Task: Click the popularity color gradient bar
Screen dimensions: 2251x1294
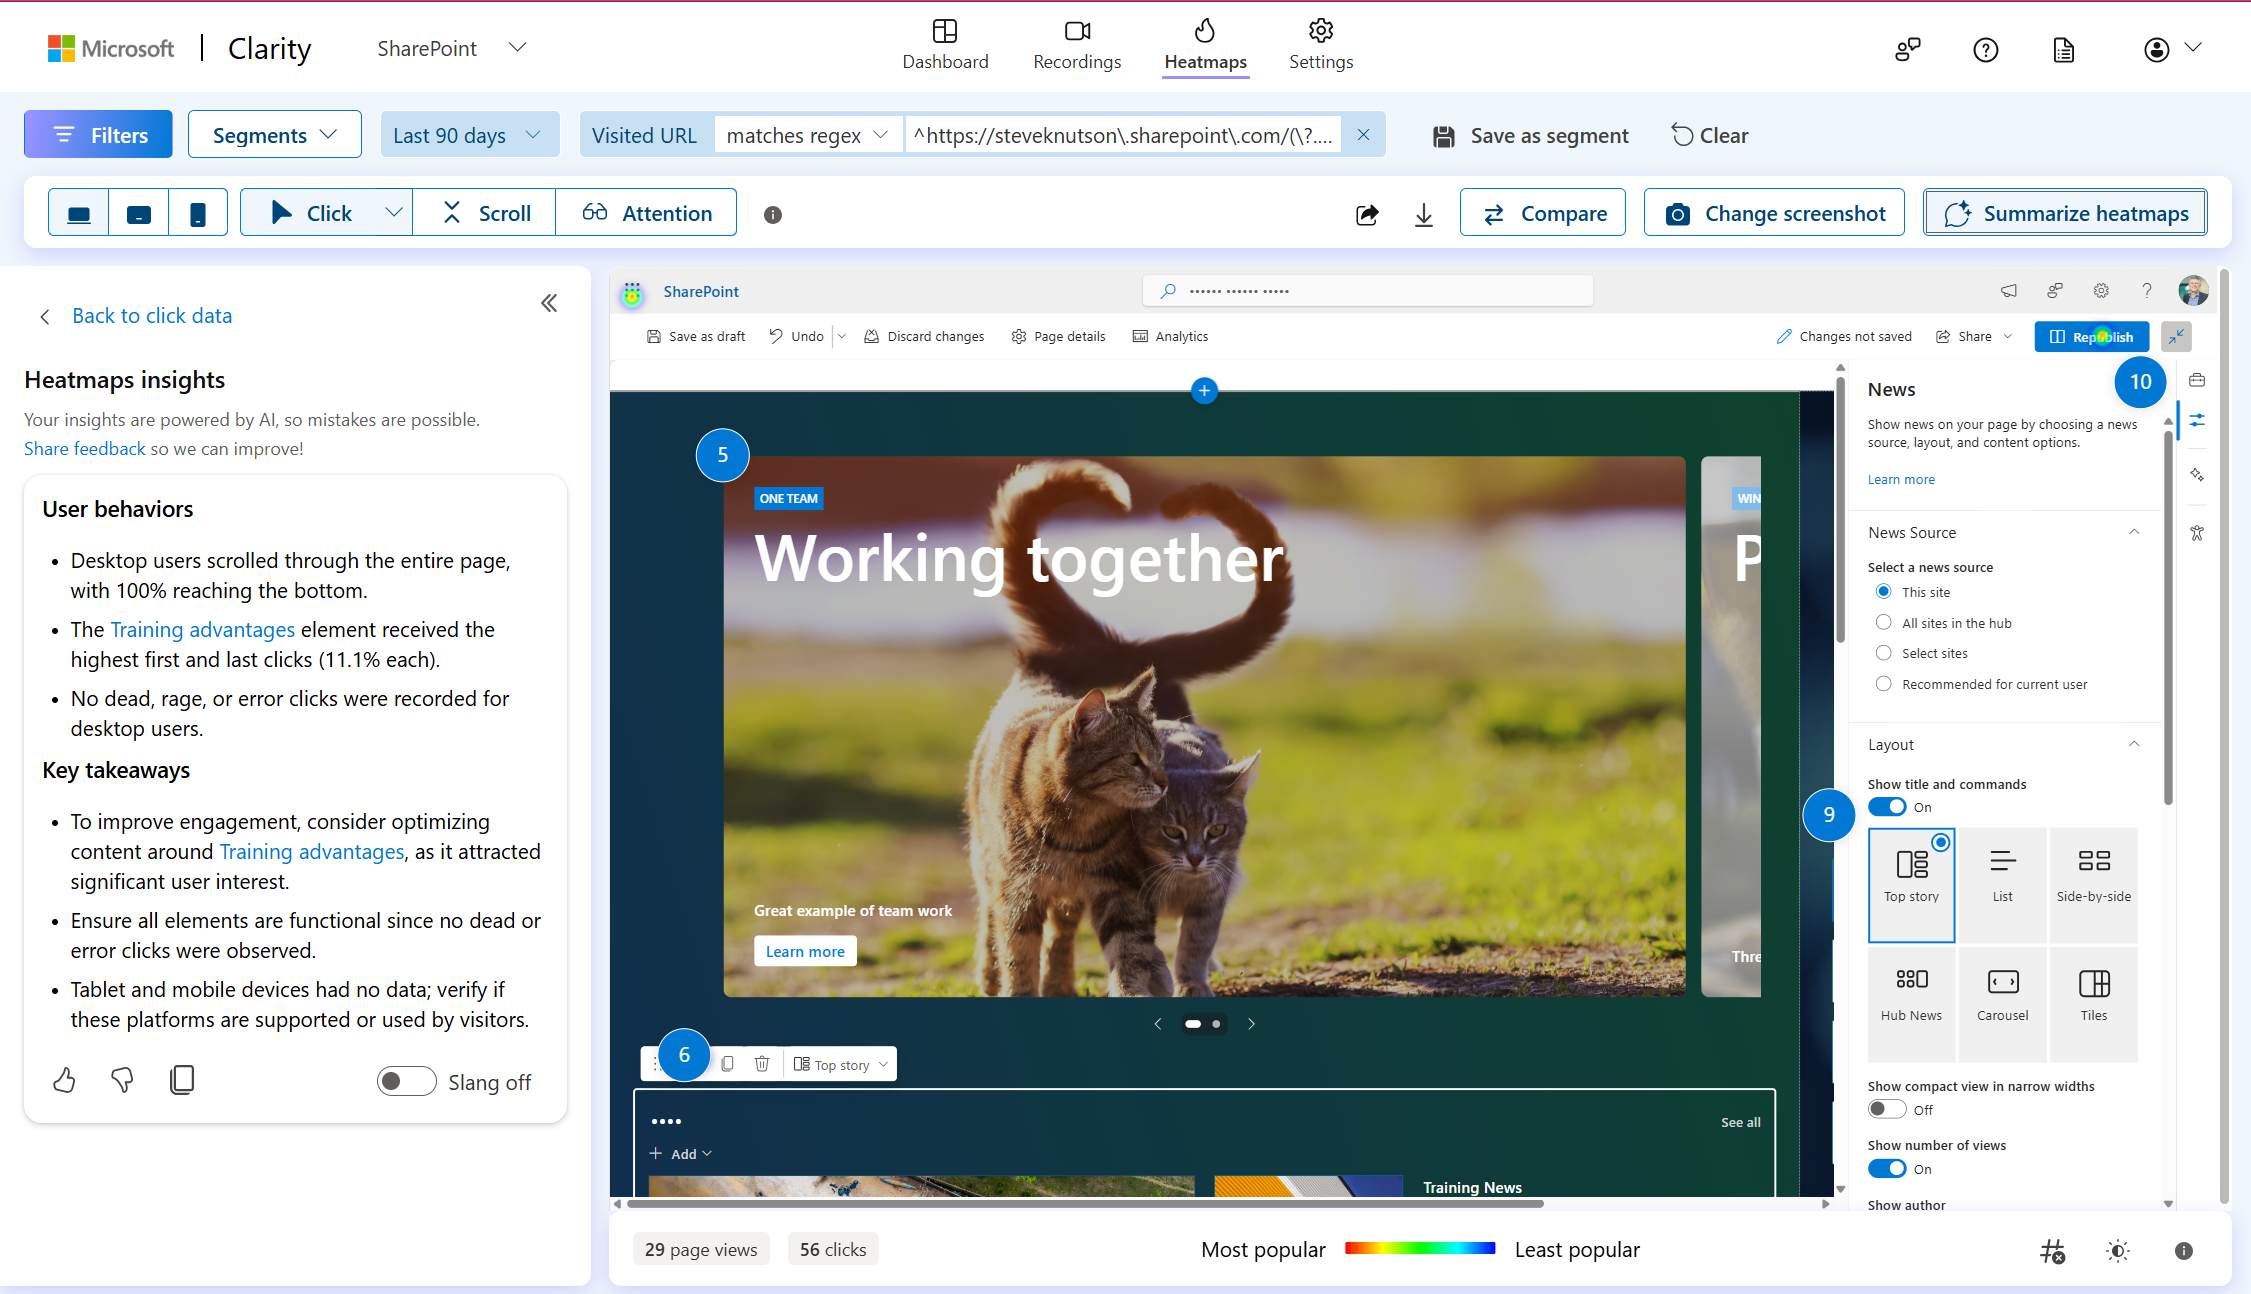Action: pos(1420,1248)
